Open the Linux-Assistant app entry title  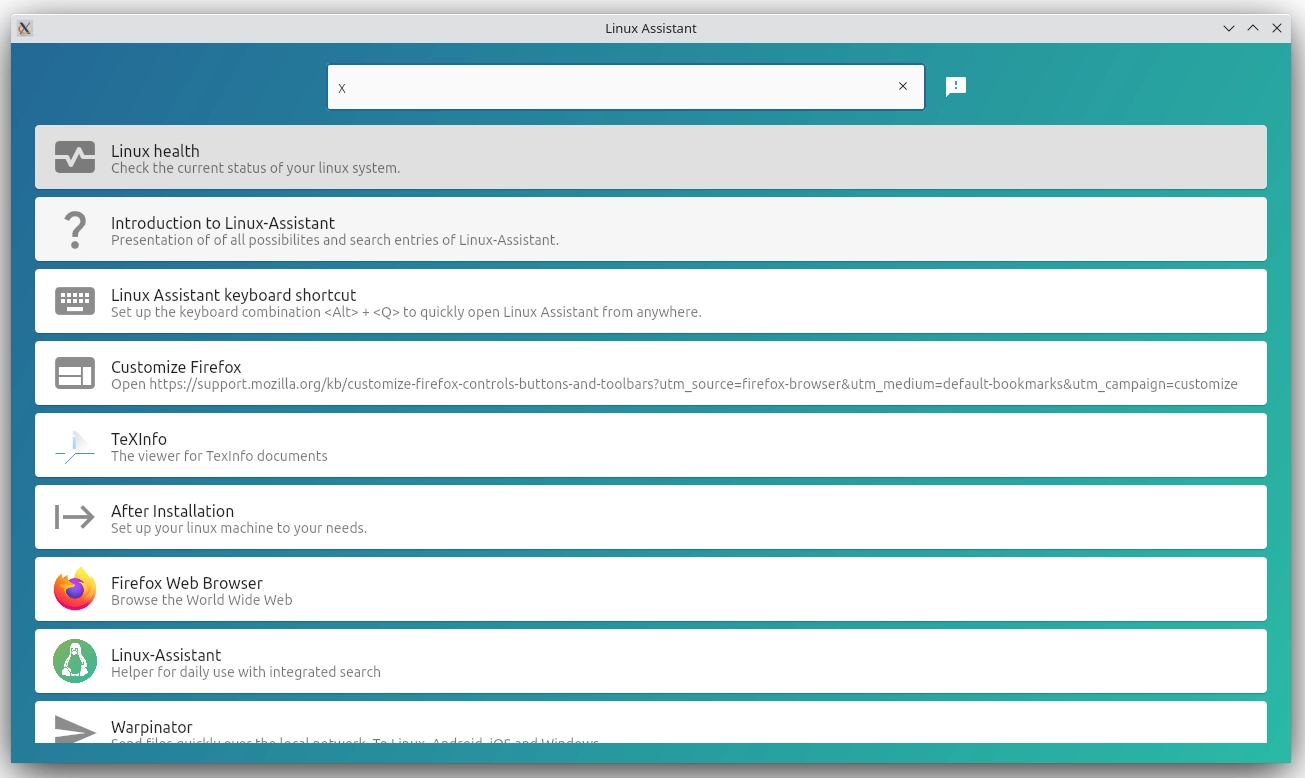(x=166, y=655)
